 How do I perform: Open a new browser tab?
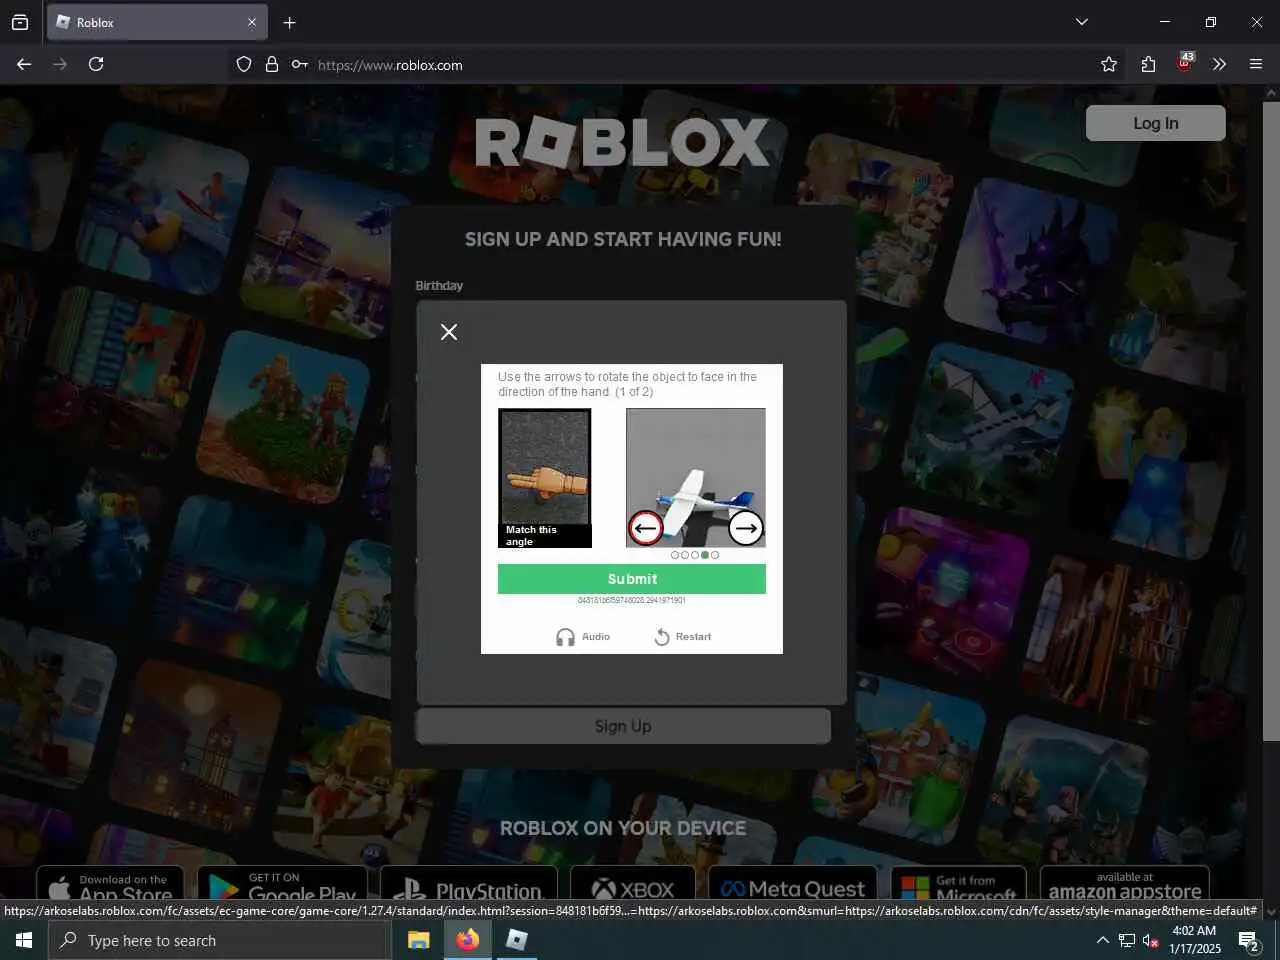(290, 22)
